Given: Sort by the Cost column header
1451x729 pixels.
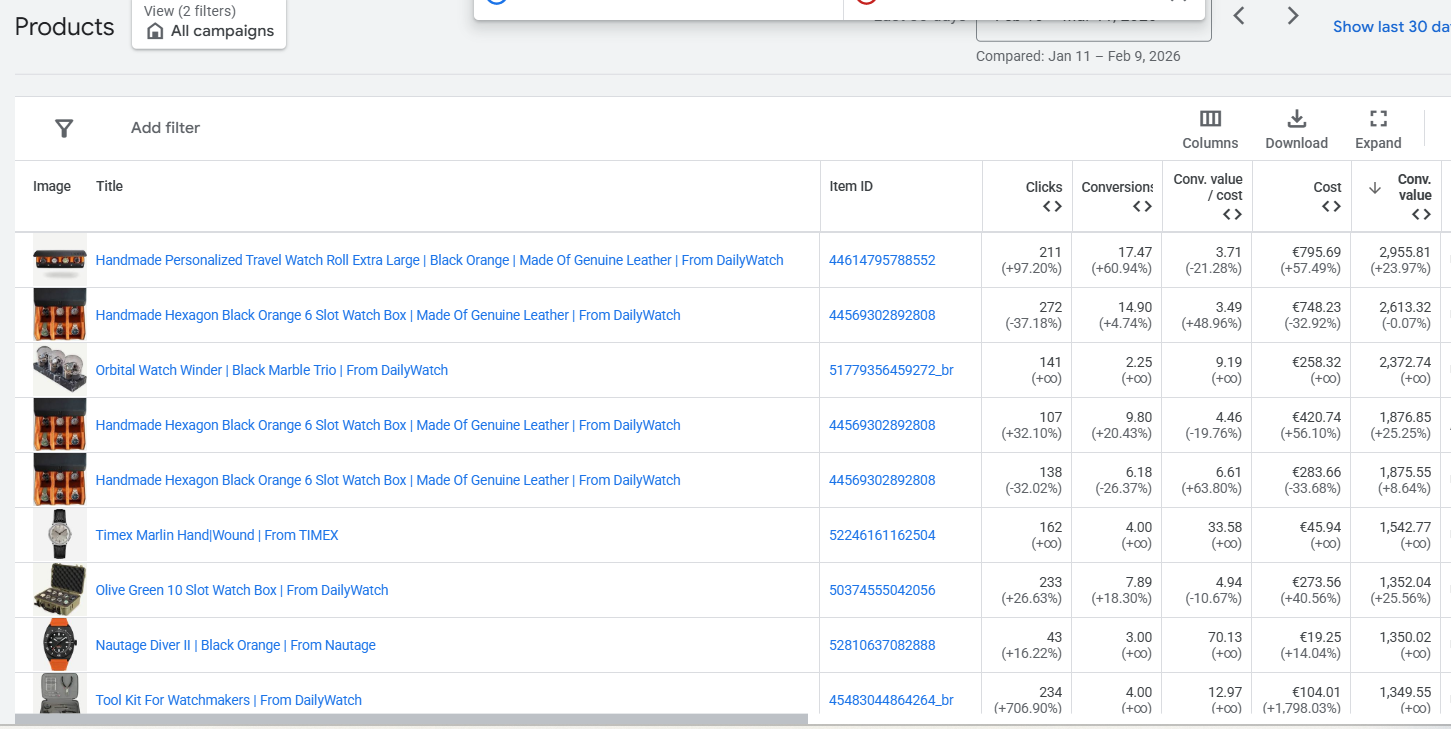Looking at the screenshot, I should coord(1328,187).
